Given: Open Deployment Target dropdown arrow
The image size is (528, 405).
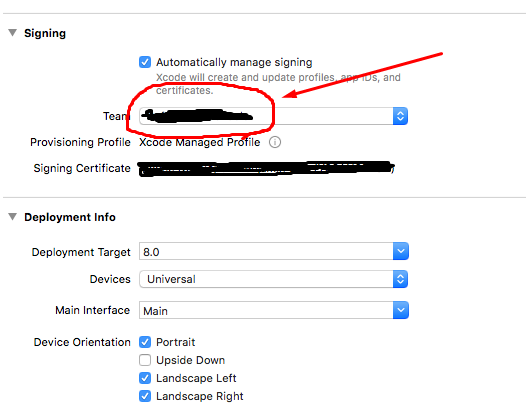Looking at the screenshot, I should 401,251.
